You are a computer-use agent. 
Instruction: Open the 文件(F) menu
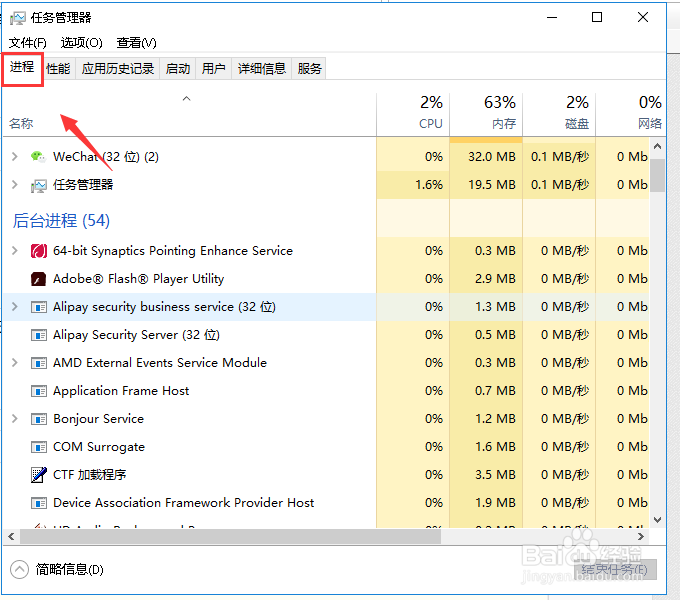click(28, 43)
